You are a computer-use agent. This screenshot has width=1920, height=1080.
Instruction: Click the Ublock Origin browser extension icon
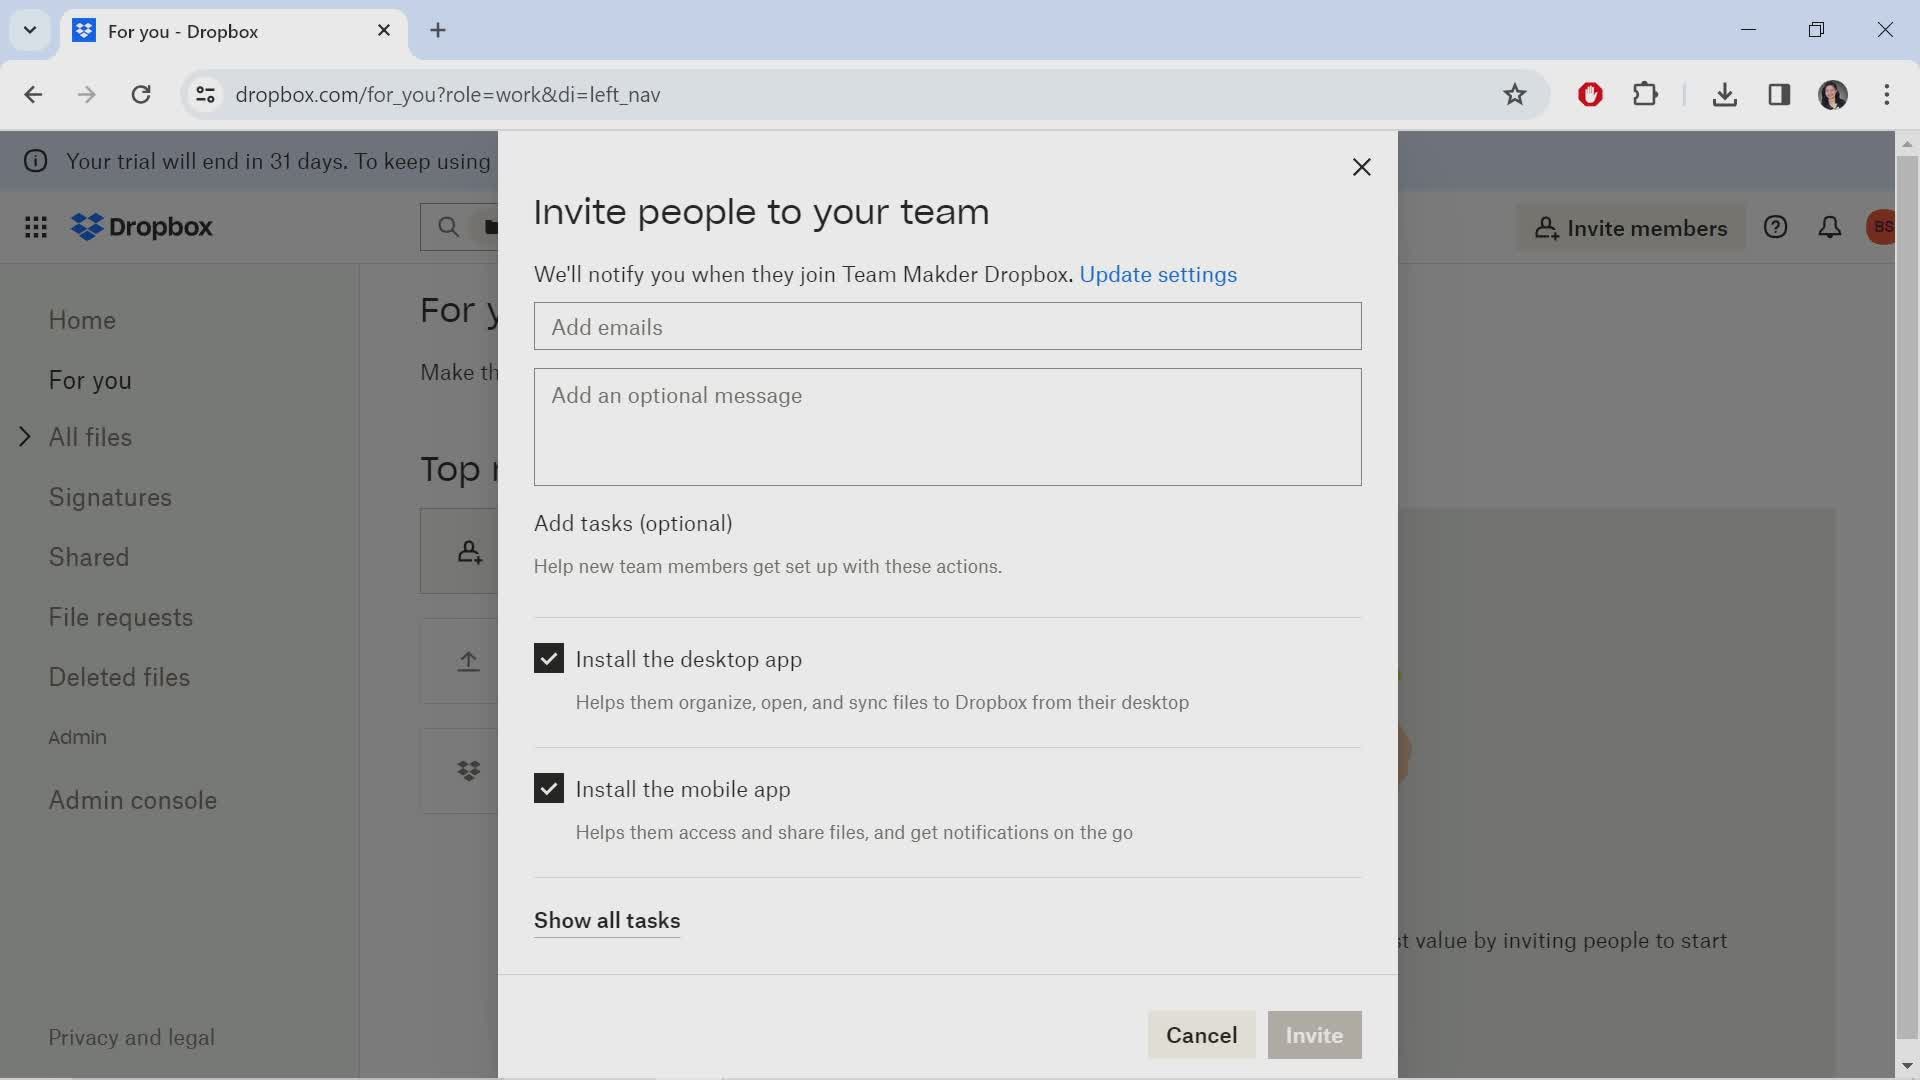click(1592, 92)
